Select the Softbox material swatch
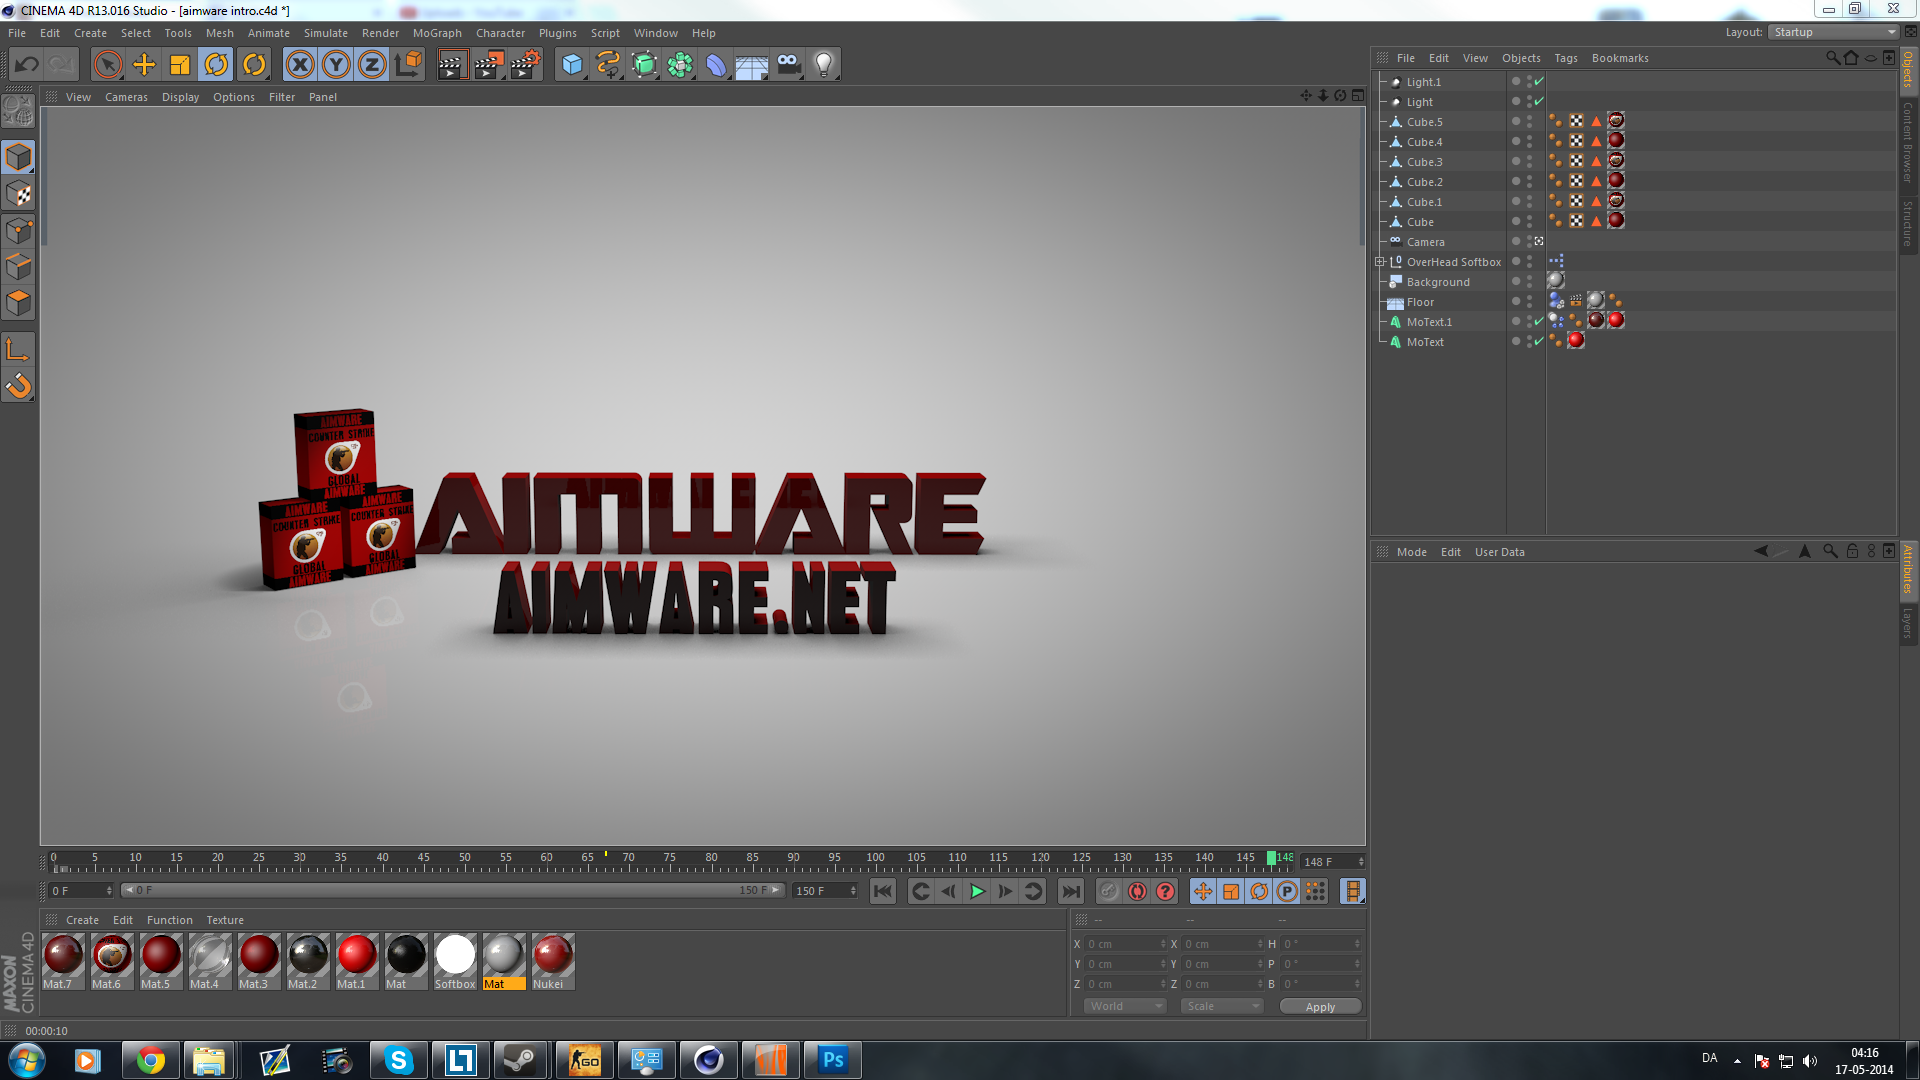Image resolution: width=1920 pixels, height=1080 pixels. [455, 956]
